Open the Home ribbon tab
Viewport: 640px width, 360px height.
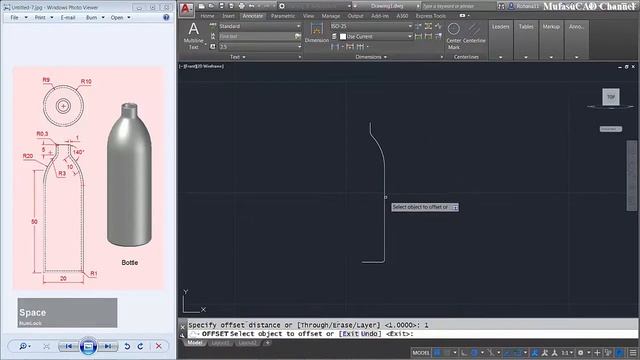click(207, 16)
